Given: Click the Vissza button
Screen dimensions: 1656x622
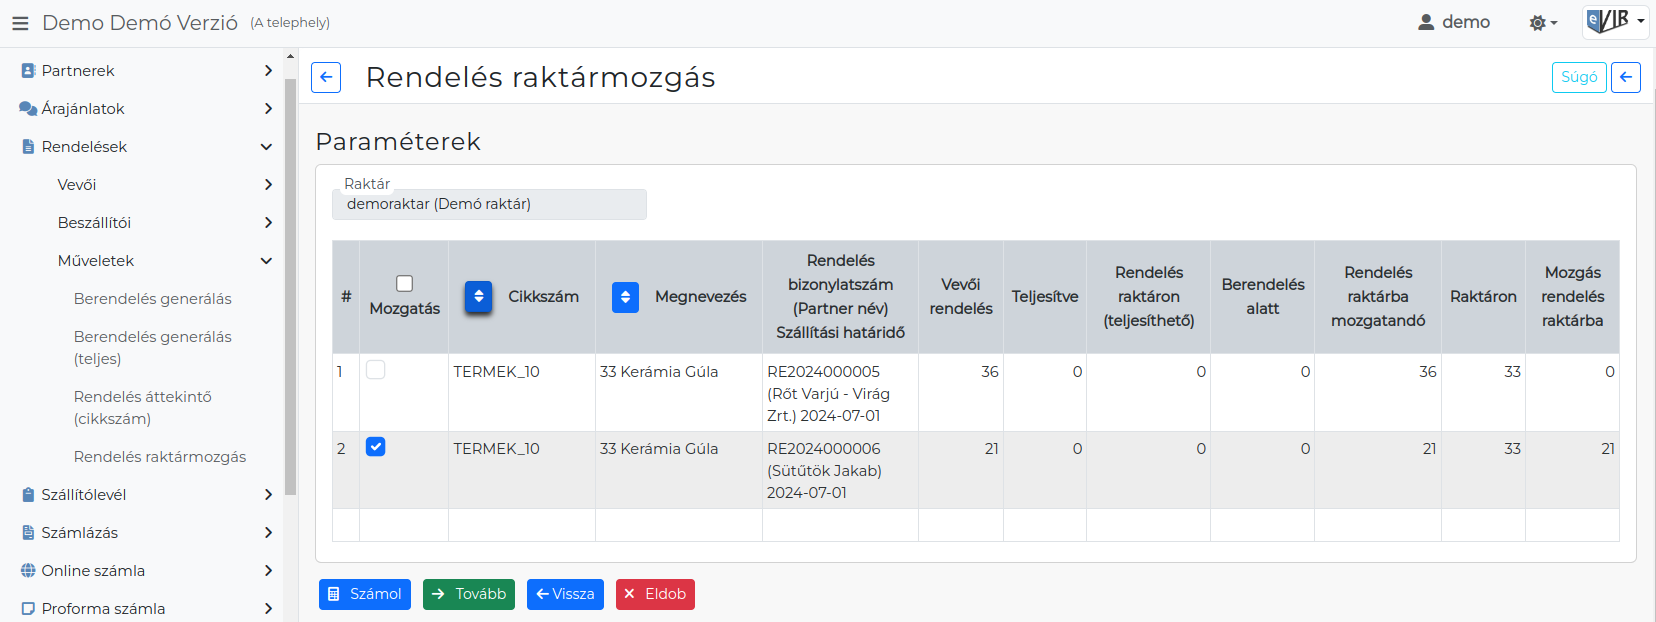Looking at the screenshot, I should [565, 594].
